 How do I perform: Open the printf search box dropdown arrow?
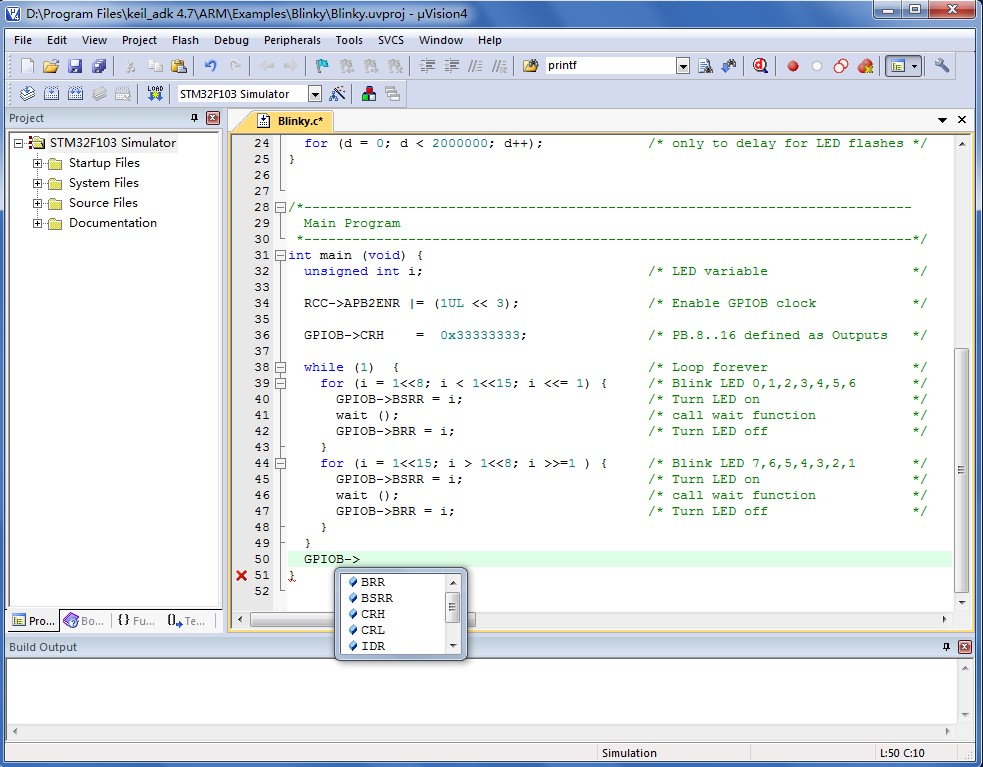(x=683, y=66)
